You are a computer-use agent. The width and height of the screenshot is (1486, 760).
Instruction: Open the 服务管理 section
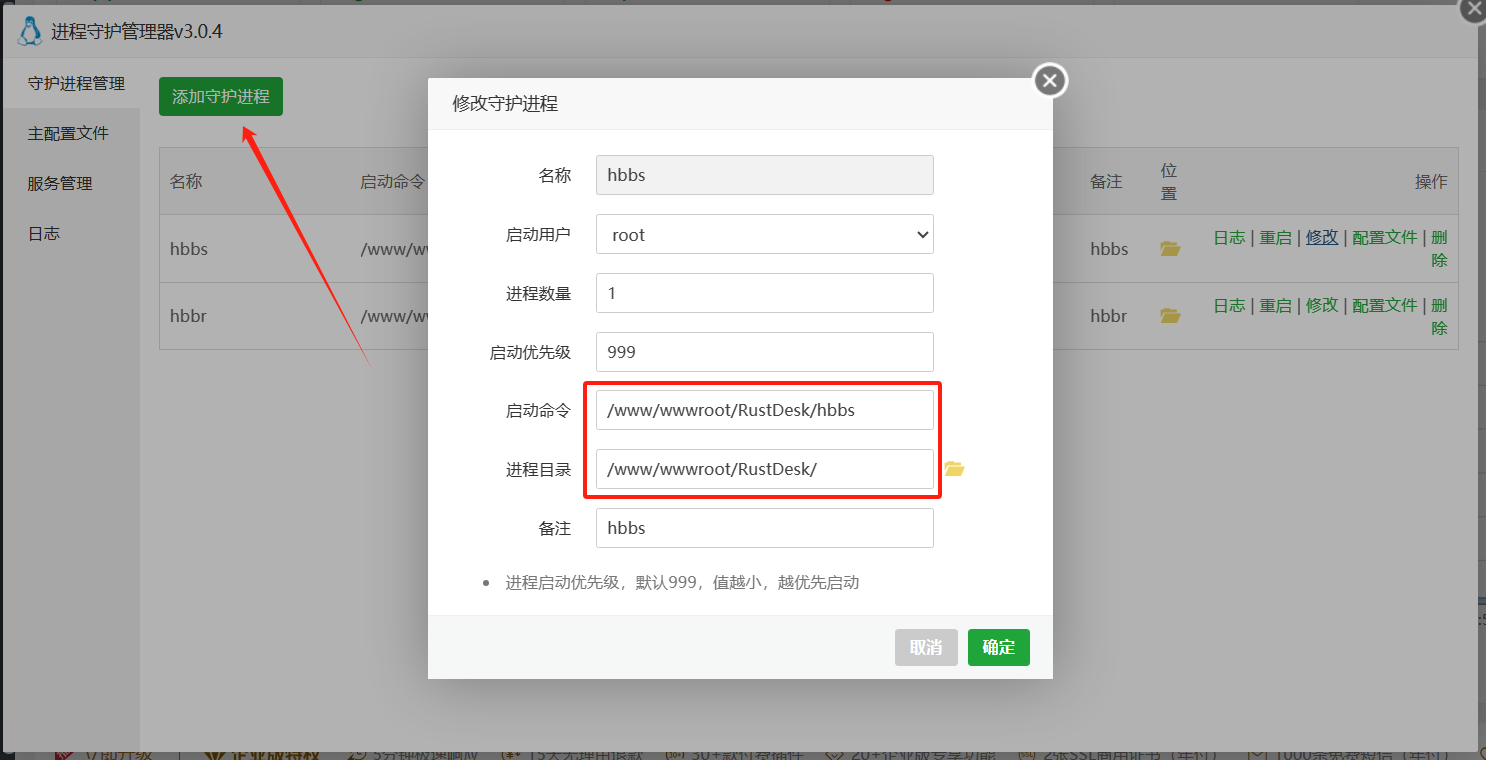[61, 183]
